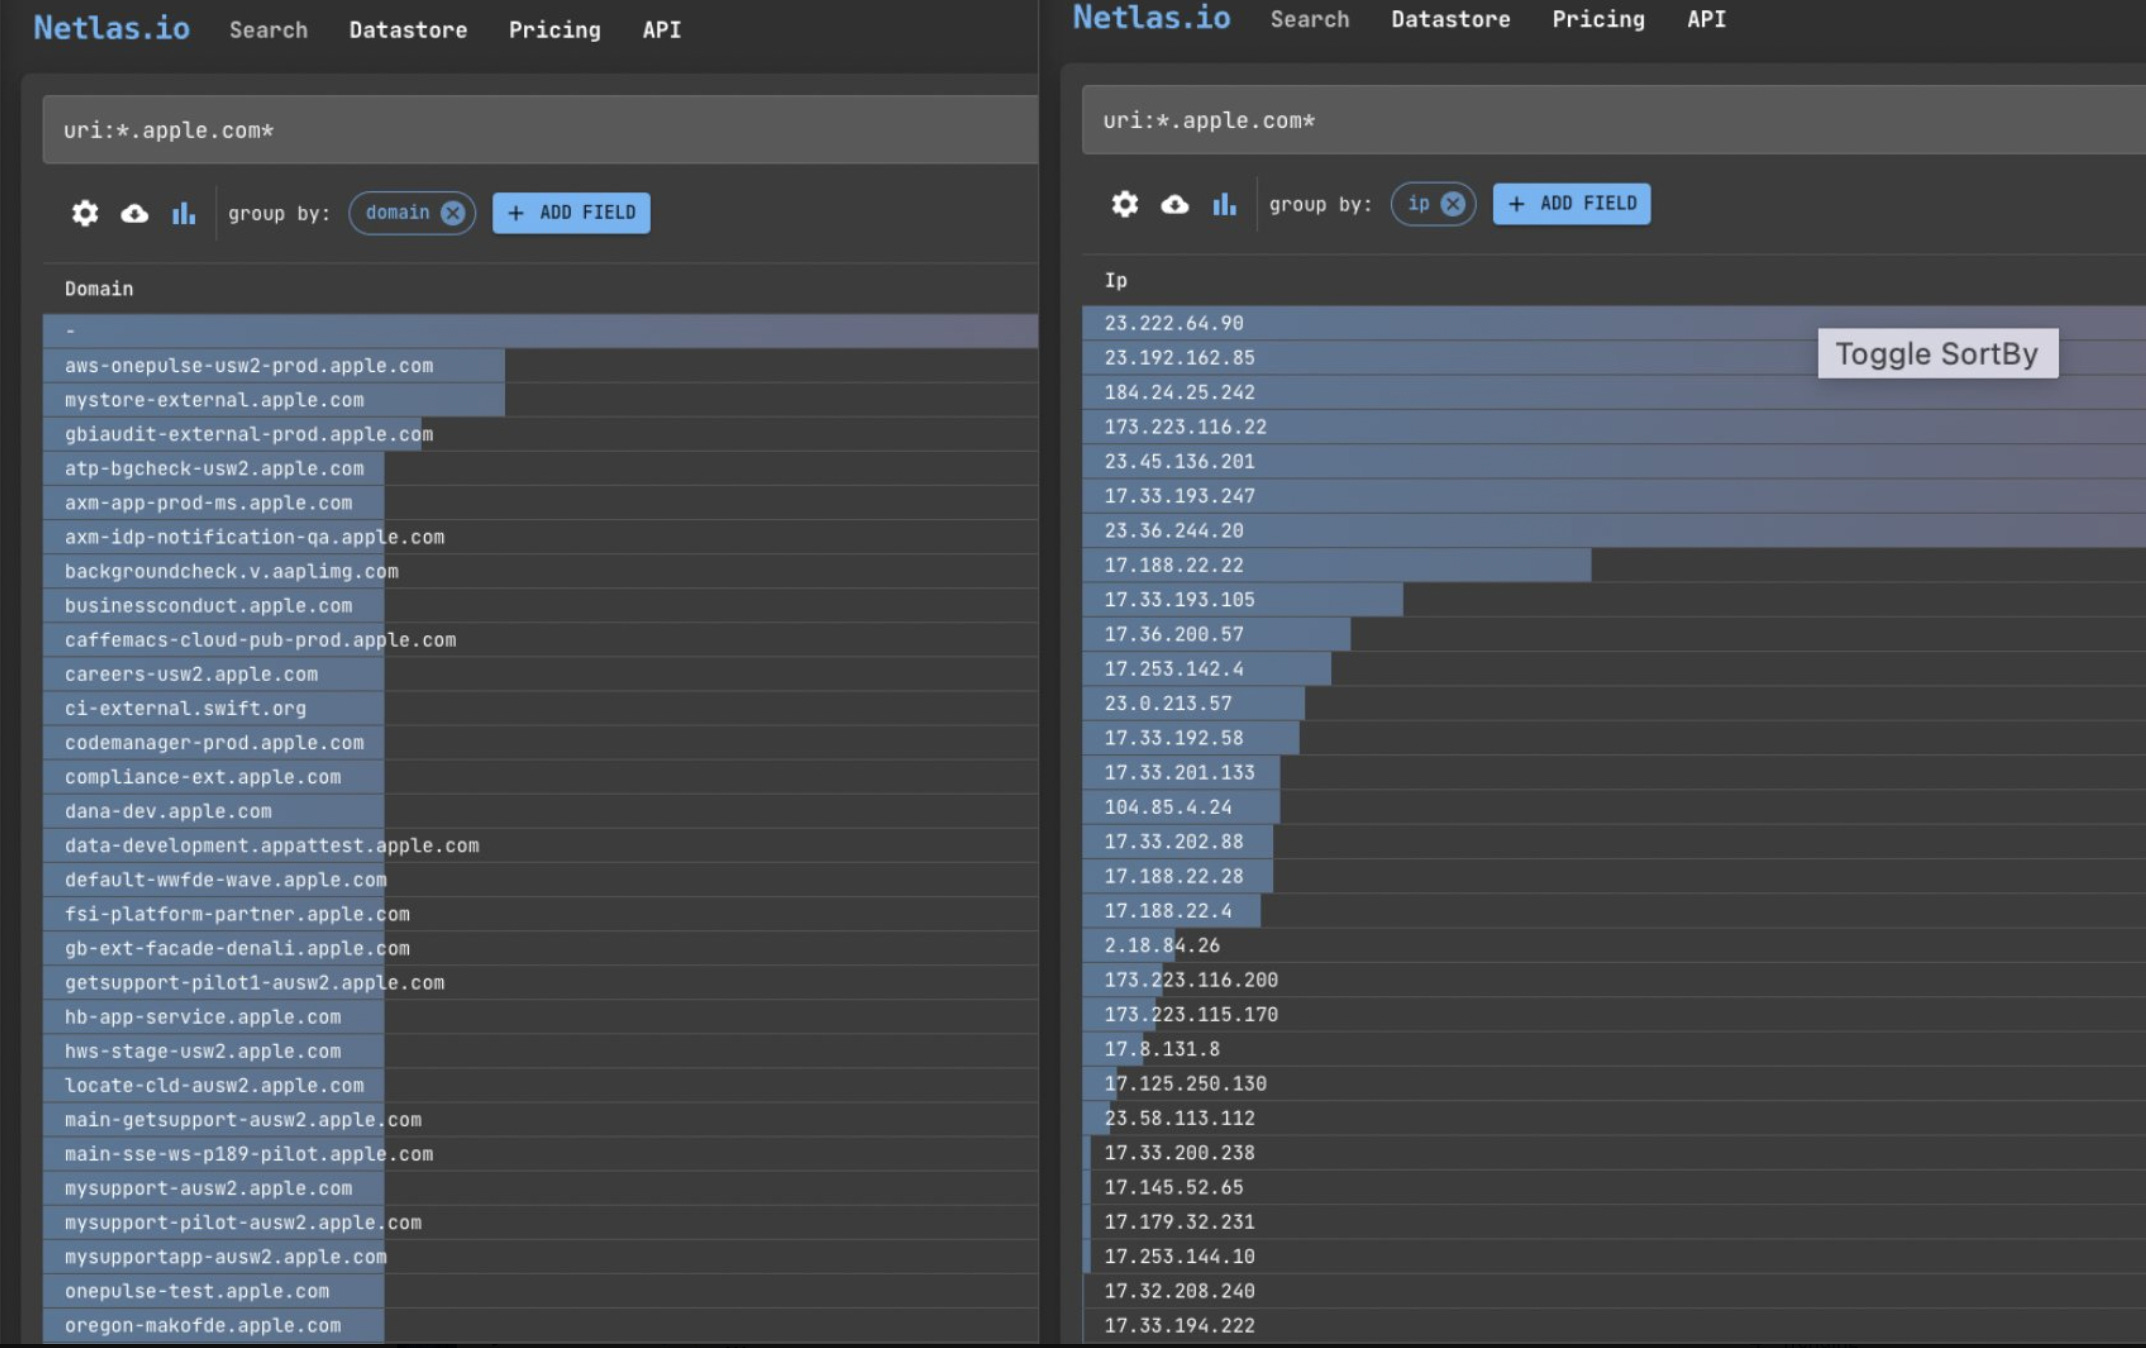The height and width of the screenshot is (1348, 2146).
Task: Remove the ip group-by chip
Action: (x=1453, y=204)
